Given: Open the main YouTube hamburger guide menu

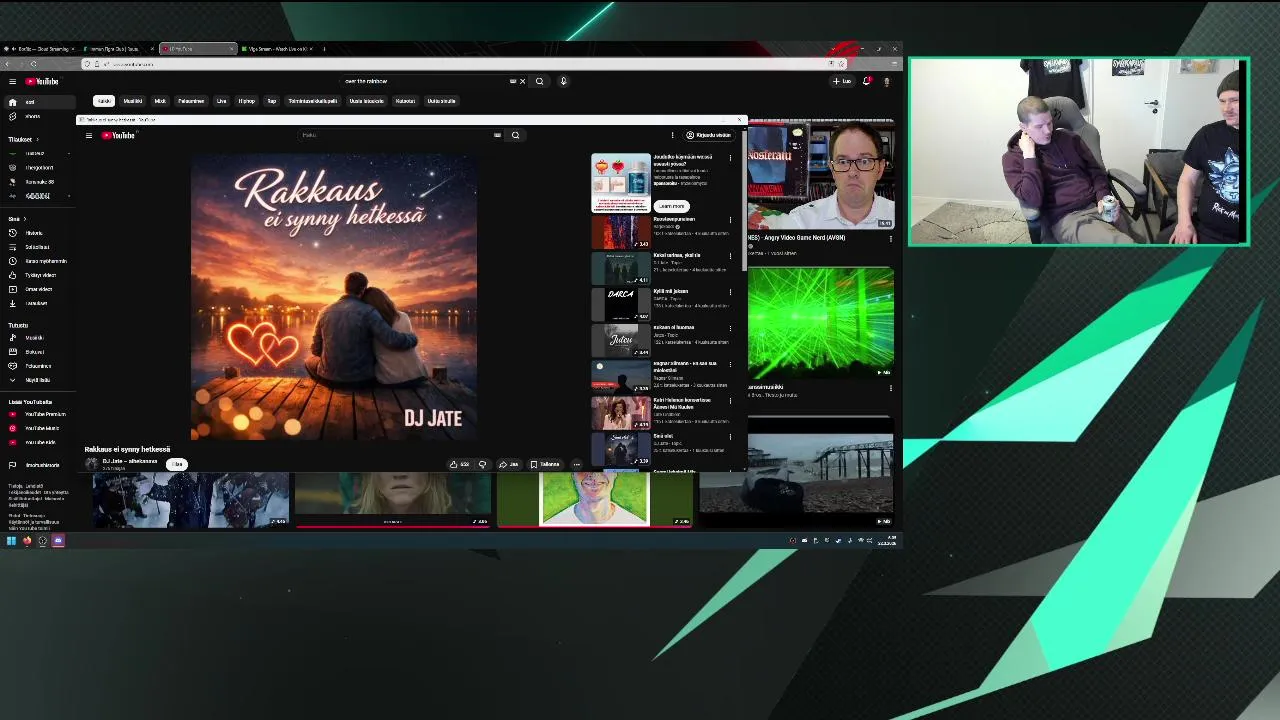Looking at the screenshot, I should [x=12, y=81].
